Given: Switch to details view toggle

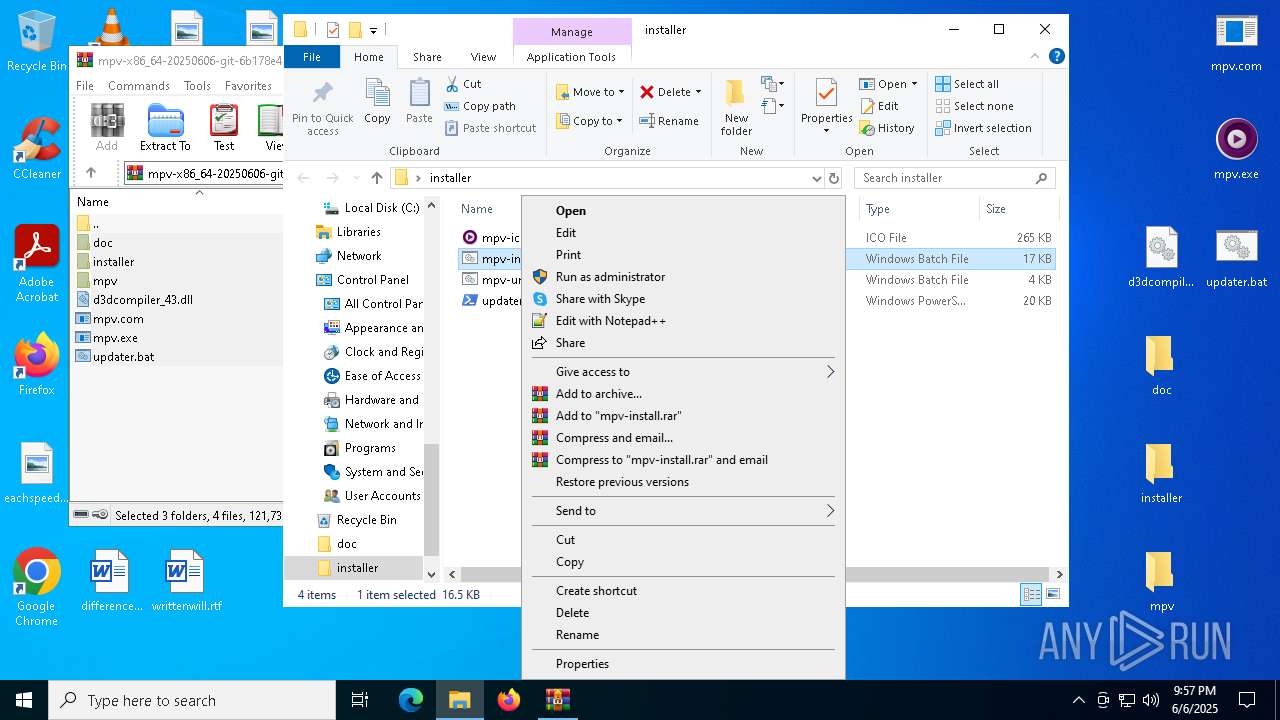Looking at the screenshot, I should 1031,595.
